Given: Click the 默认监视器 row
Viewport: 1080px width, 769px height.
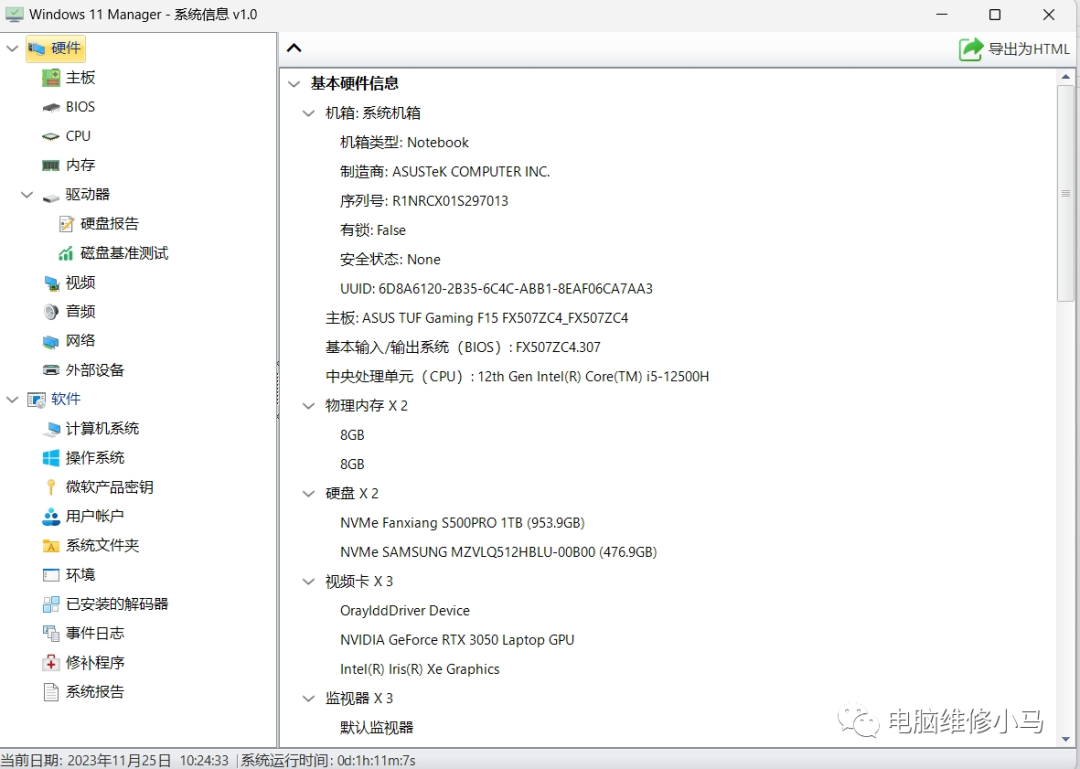Looking at the screenshot, I should pyautogui.click(x=377, y=728).
